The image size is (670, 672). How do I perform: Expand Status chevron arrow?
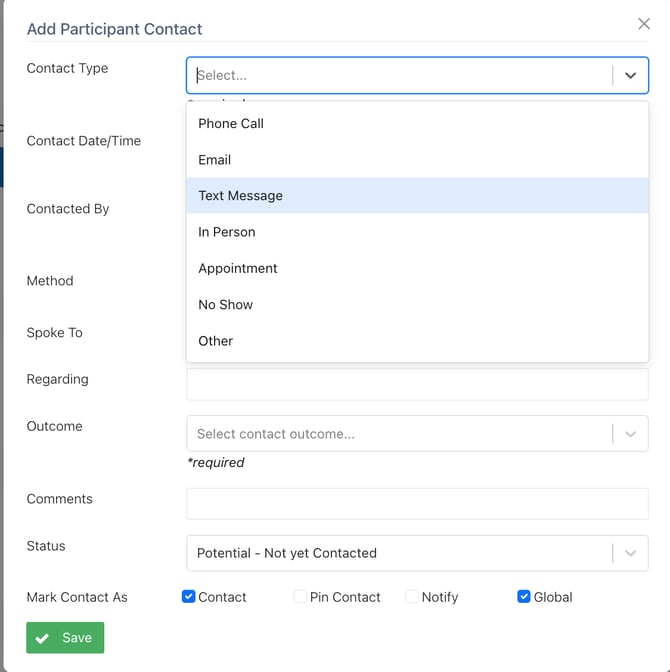coord(630,553)
